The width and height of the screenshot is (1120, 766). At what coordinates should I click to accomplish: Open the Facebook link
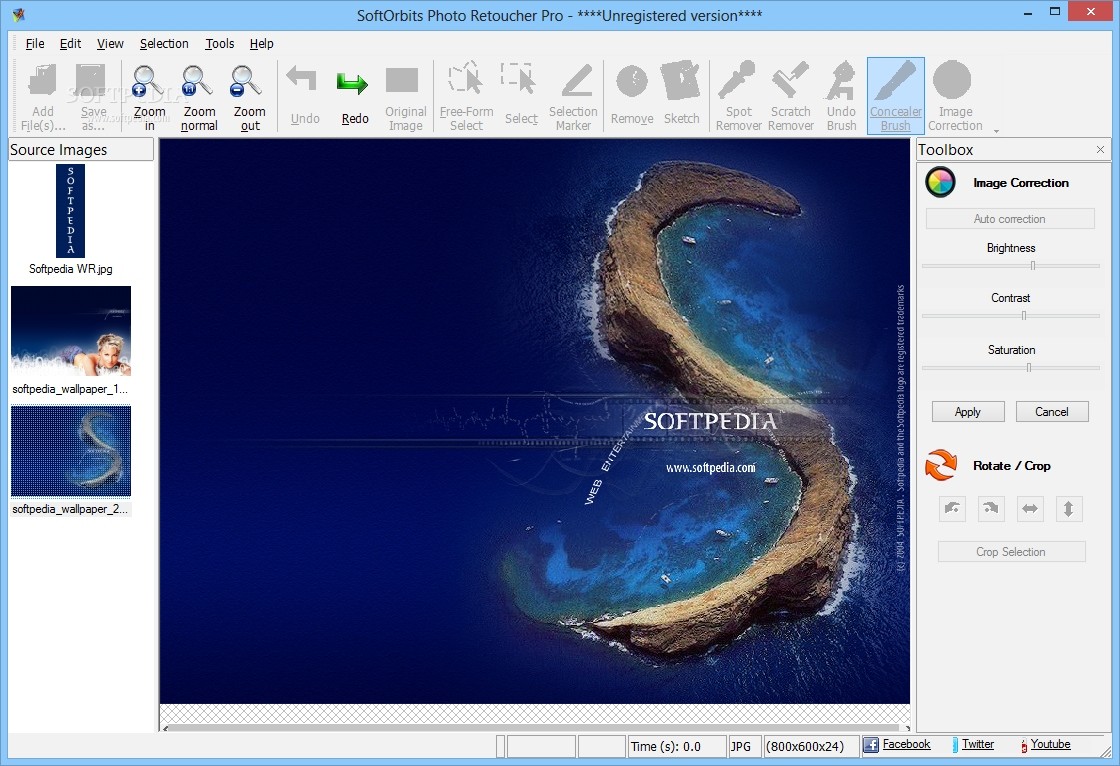tap(906, 744)
